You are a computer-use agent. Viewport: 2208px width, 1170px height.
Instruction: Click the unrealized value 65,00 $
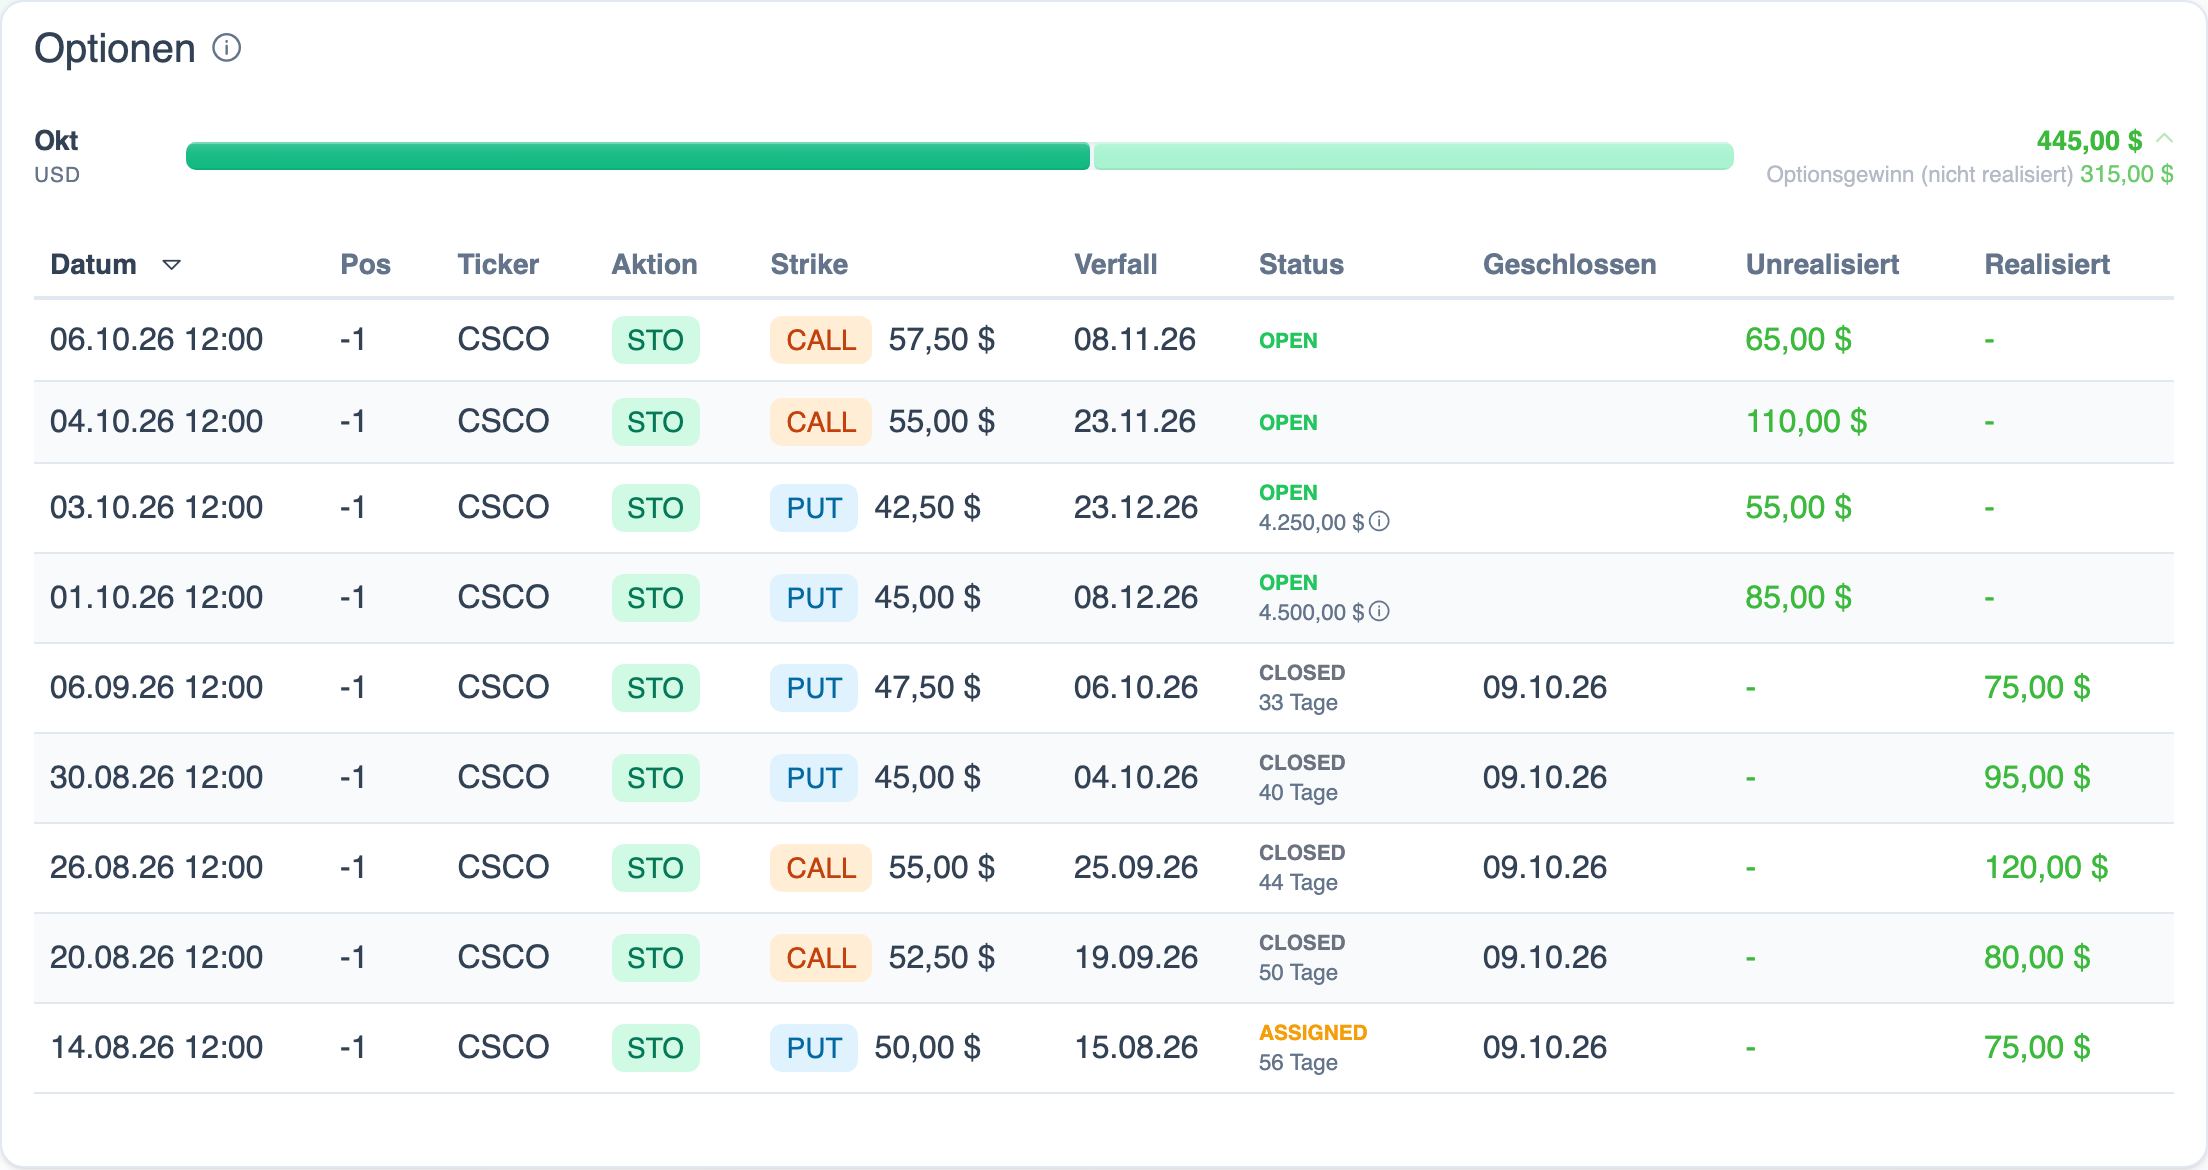(x=1798, y=340)
